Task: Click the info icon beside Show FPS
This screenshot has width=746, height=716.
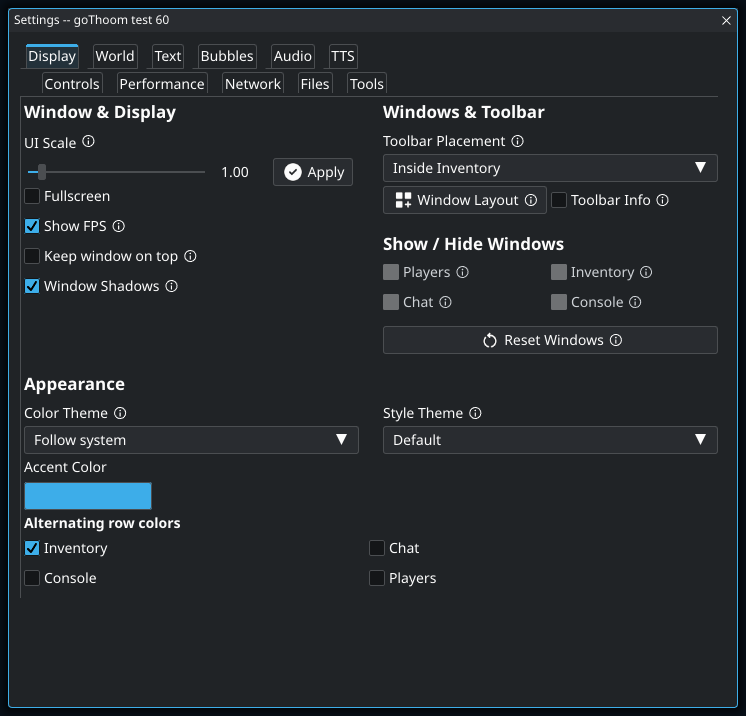Action: coord(118,226)
